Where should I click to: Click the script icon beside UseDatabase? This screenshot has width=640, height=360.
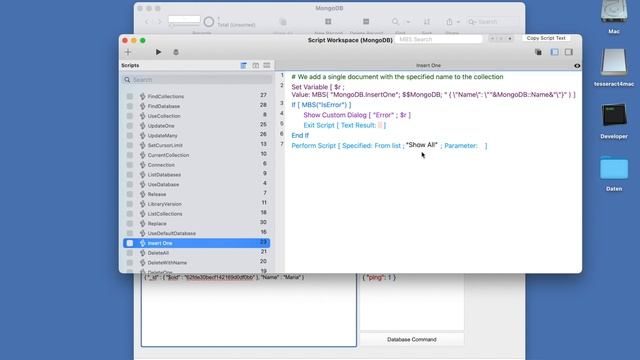(142, 184)
